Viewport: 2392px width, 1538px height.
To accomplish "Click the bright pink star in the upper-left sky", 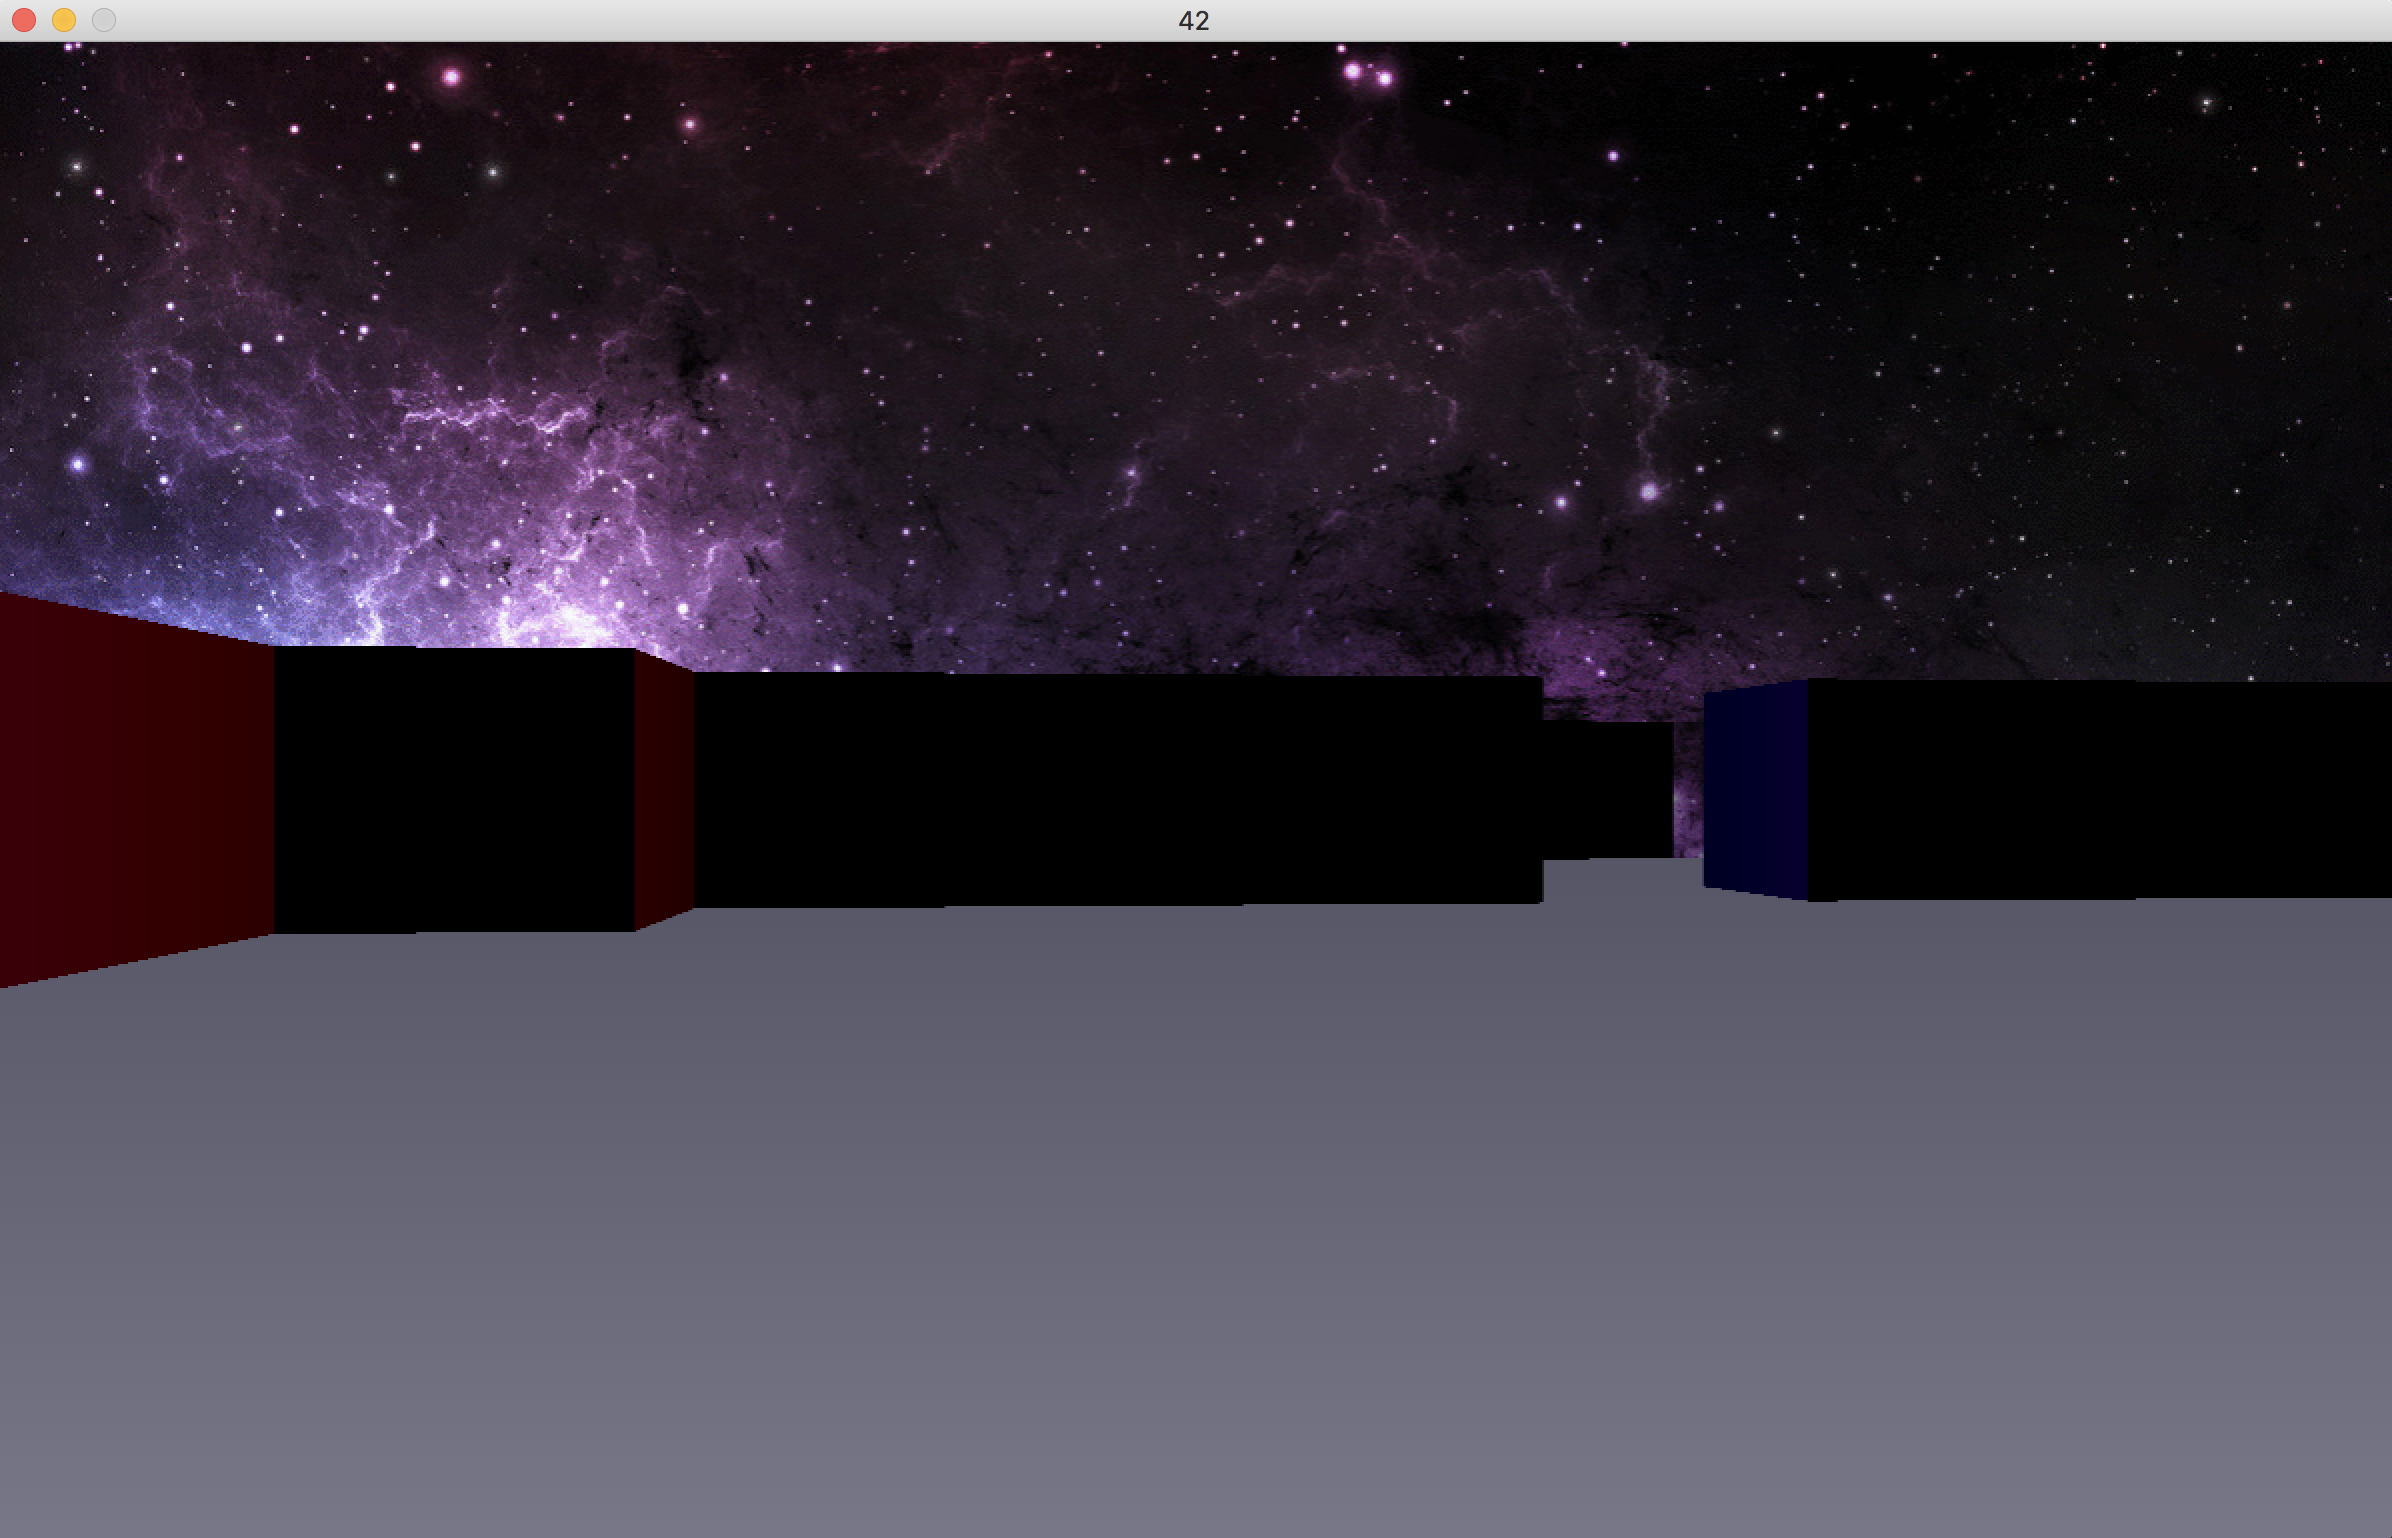I will (451, 77).
